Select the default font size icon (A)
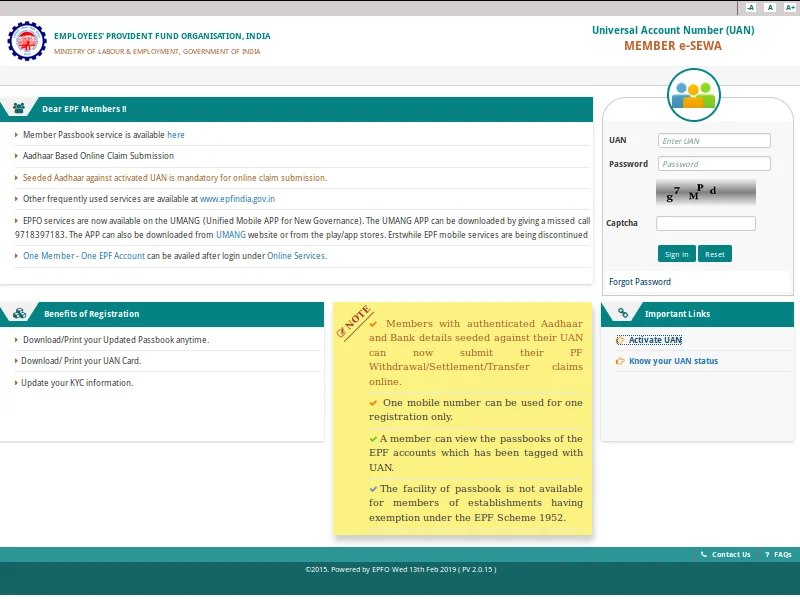The width and height of the screenshot is (800, 600). point(770,7)
